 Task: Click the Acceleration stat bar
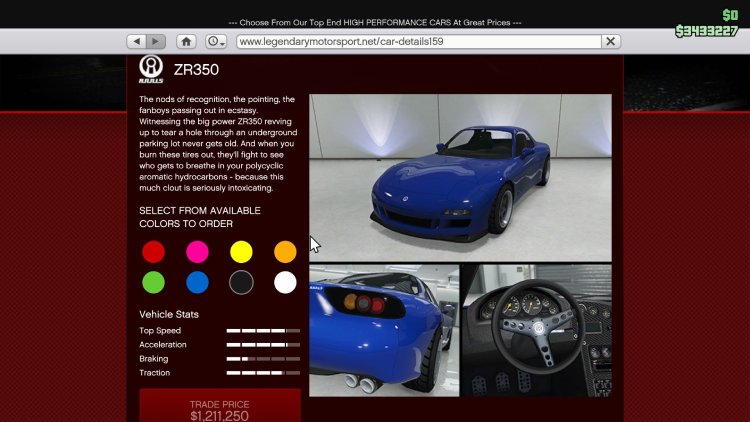click(263, 344)
